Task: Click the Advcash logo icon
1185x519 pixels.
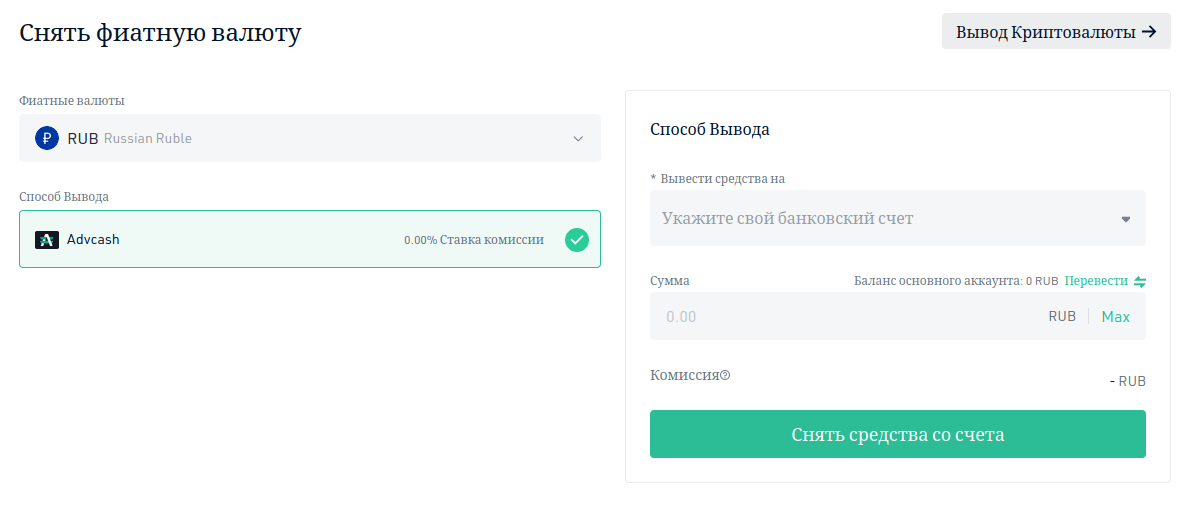Action: click(47, 240)
